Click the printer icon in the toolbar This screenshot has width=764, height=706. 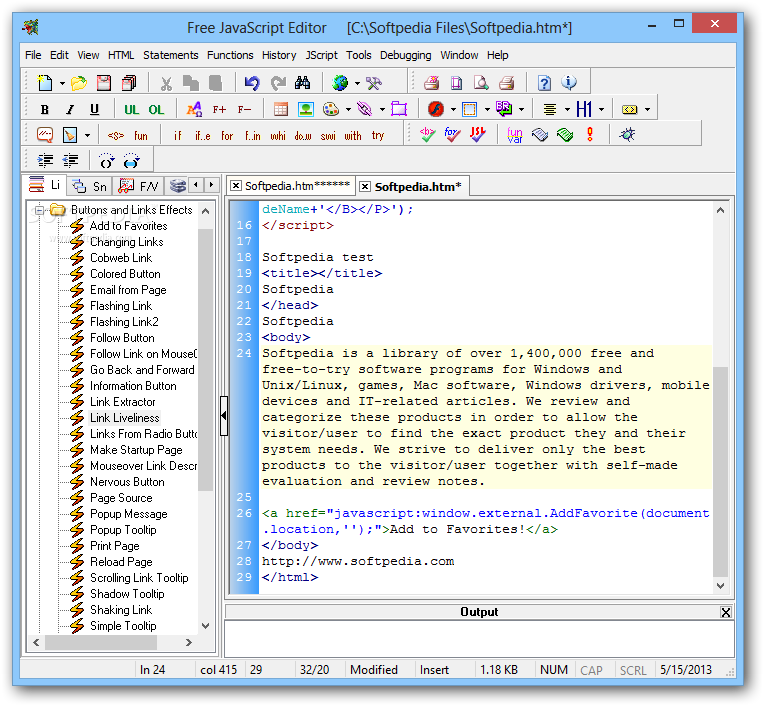(x=507, y=83)
